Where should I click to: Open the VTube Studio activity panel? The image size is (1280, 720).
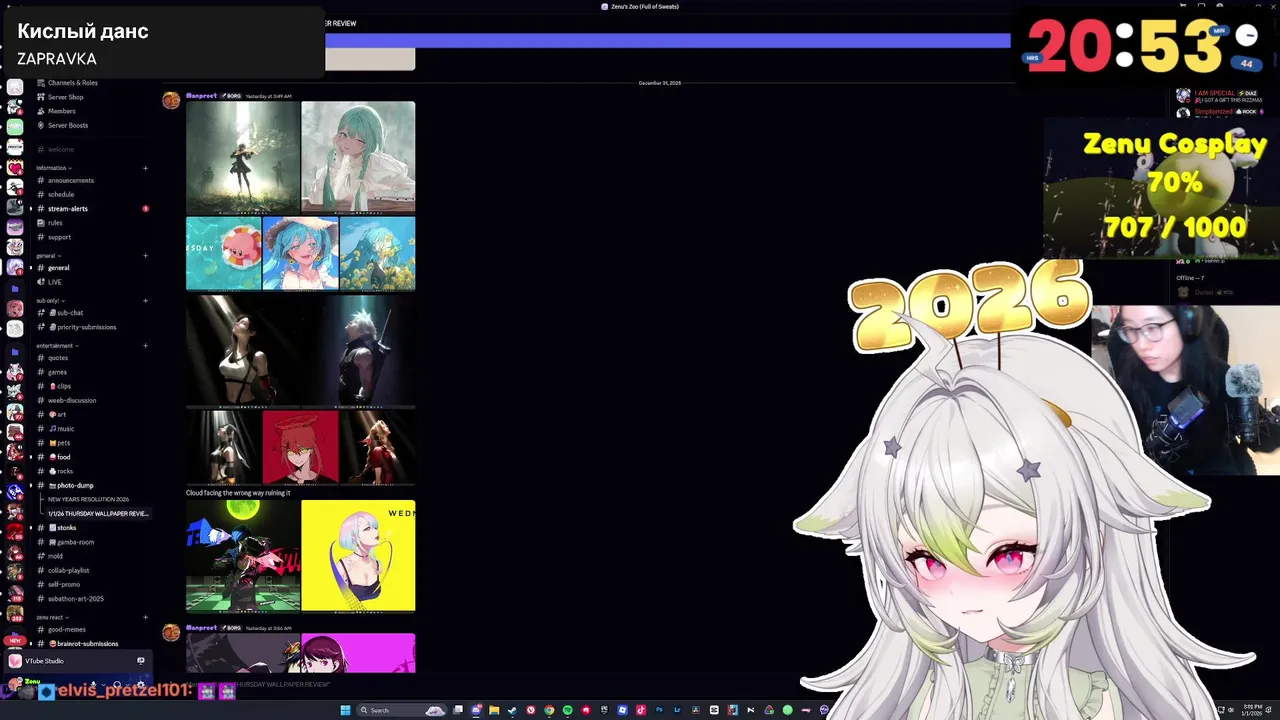76,661
